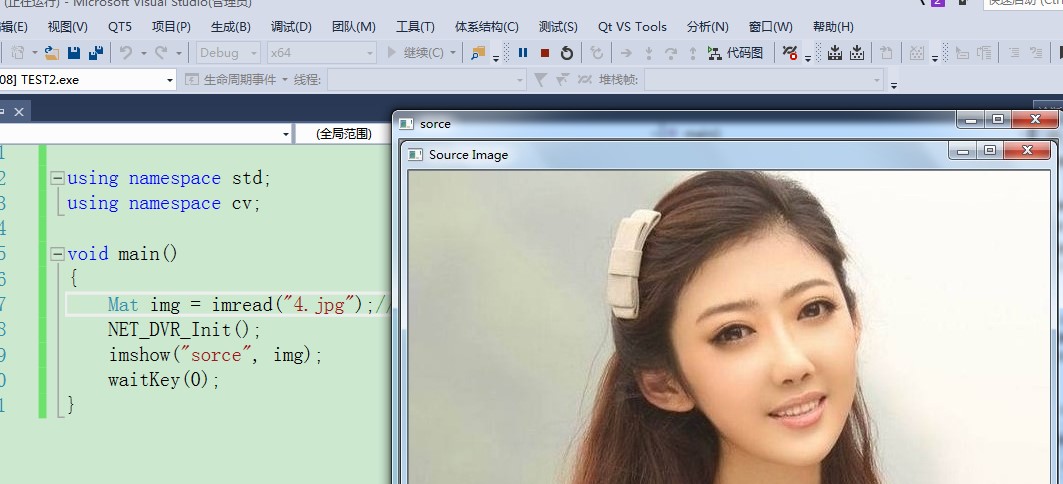Click the thread filter funnel icon

click(x=540, y=80)
